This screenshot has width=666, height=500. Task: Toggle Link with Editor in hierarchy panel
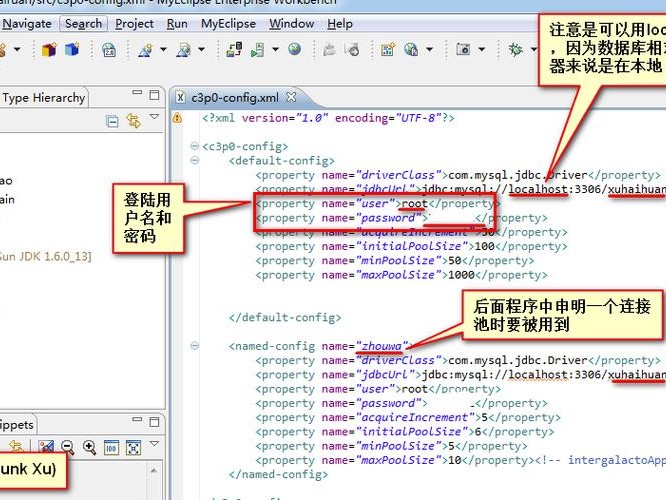[133, 121]
